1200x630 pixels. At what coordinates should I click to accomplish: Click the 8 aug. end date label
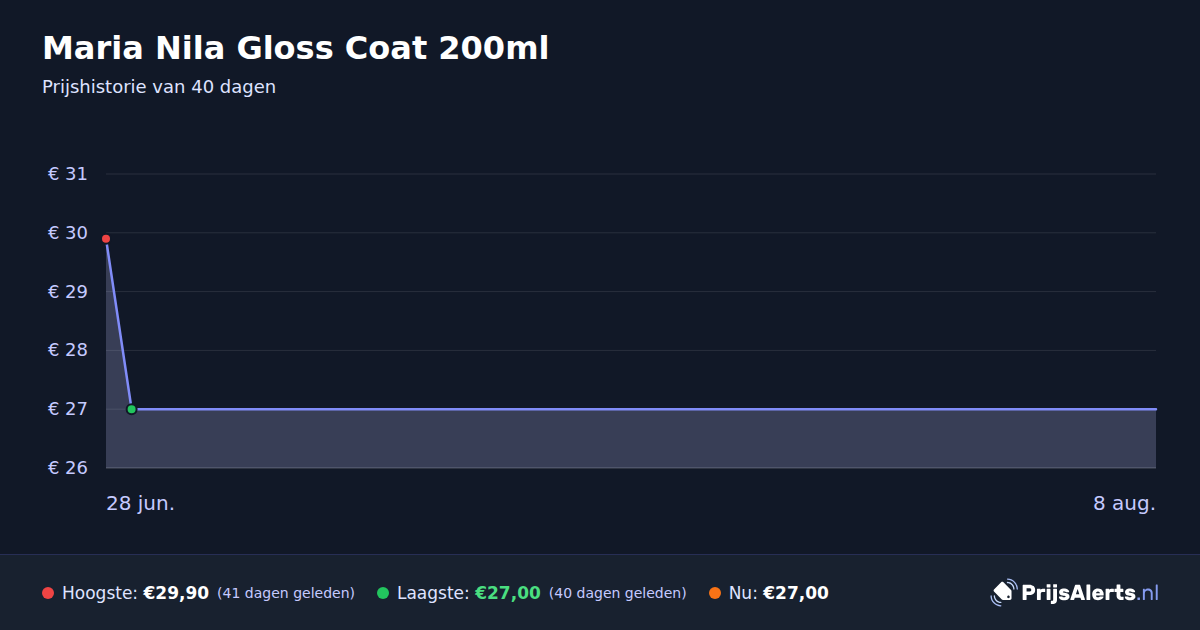(1124, 504)
